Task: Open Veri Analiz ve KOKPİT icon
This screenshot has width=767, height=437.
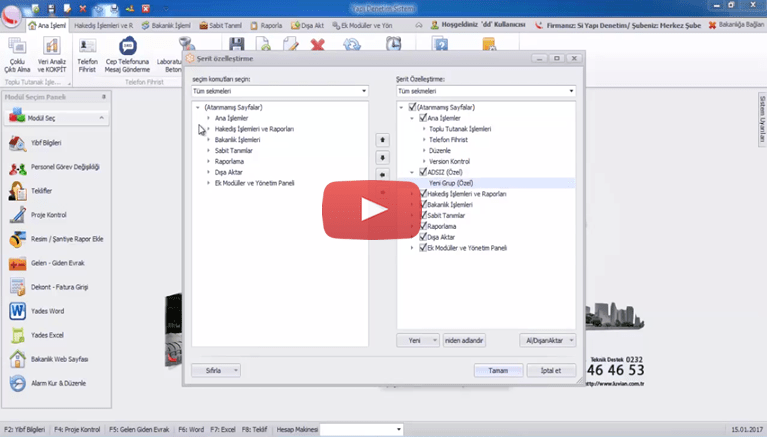Action: click(51, 48)
